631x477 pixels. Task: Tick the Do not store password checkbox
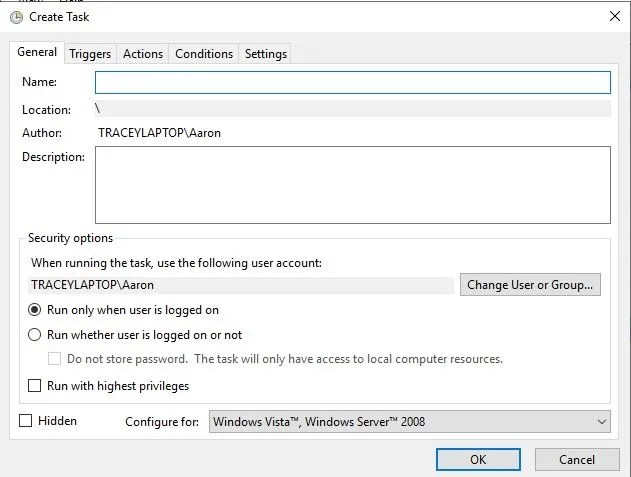(x=56, y=359)
